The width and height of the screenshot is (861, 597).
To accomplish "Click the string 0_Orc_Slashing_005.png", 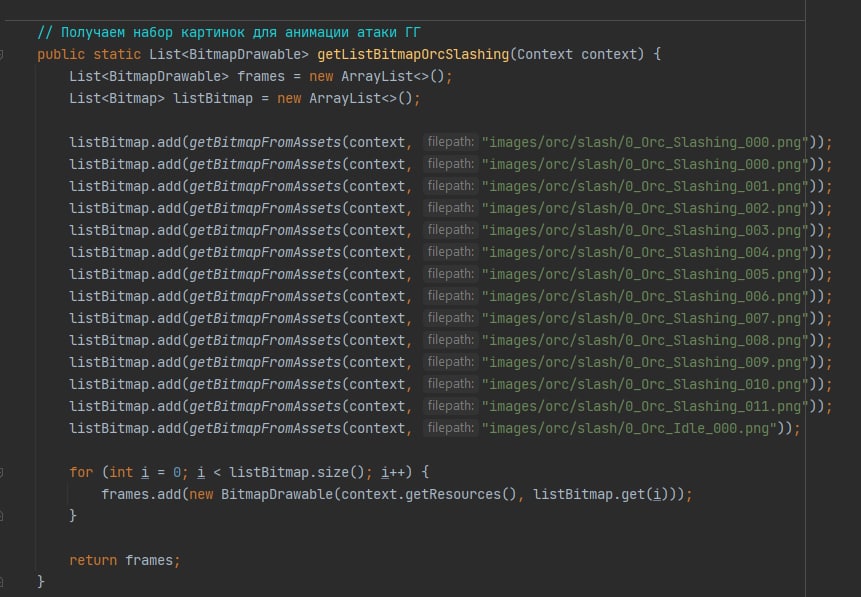I will coord(645,274).
